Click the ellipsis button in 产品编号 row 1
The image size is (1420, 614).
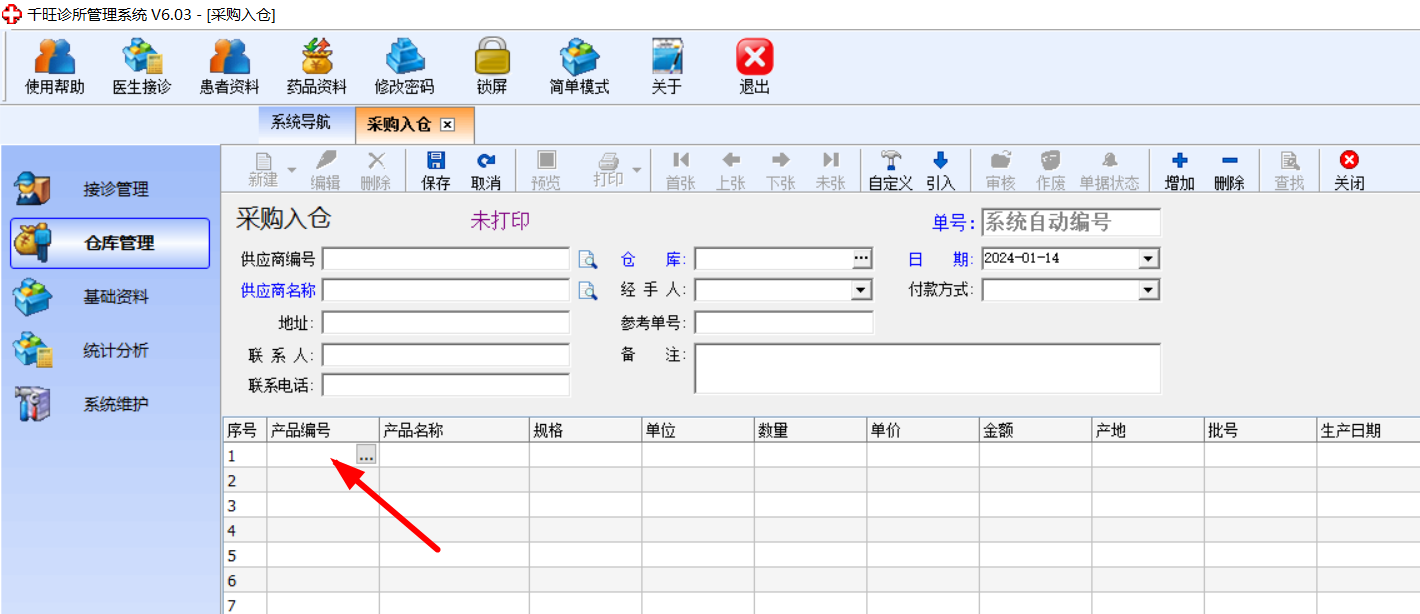[367, 455]
